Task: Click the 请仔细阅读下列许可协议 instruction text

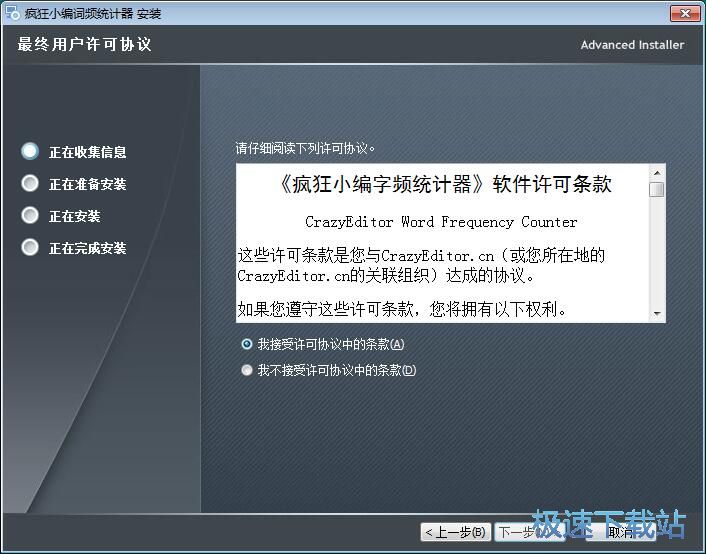Action: click(x=305, y=148)
